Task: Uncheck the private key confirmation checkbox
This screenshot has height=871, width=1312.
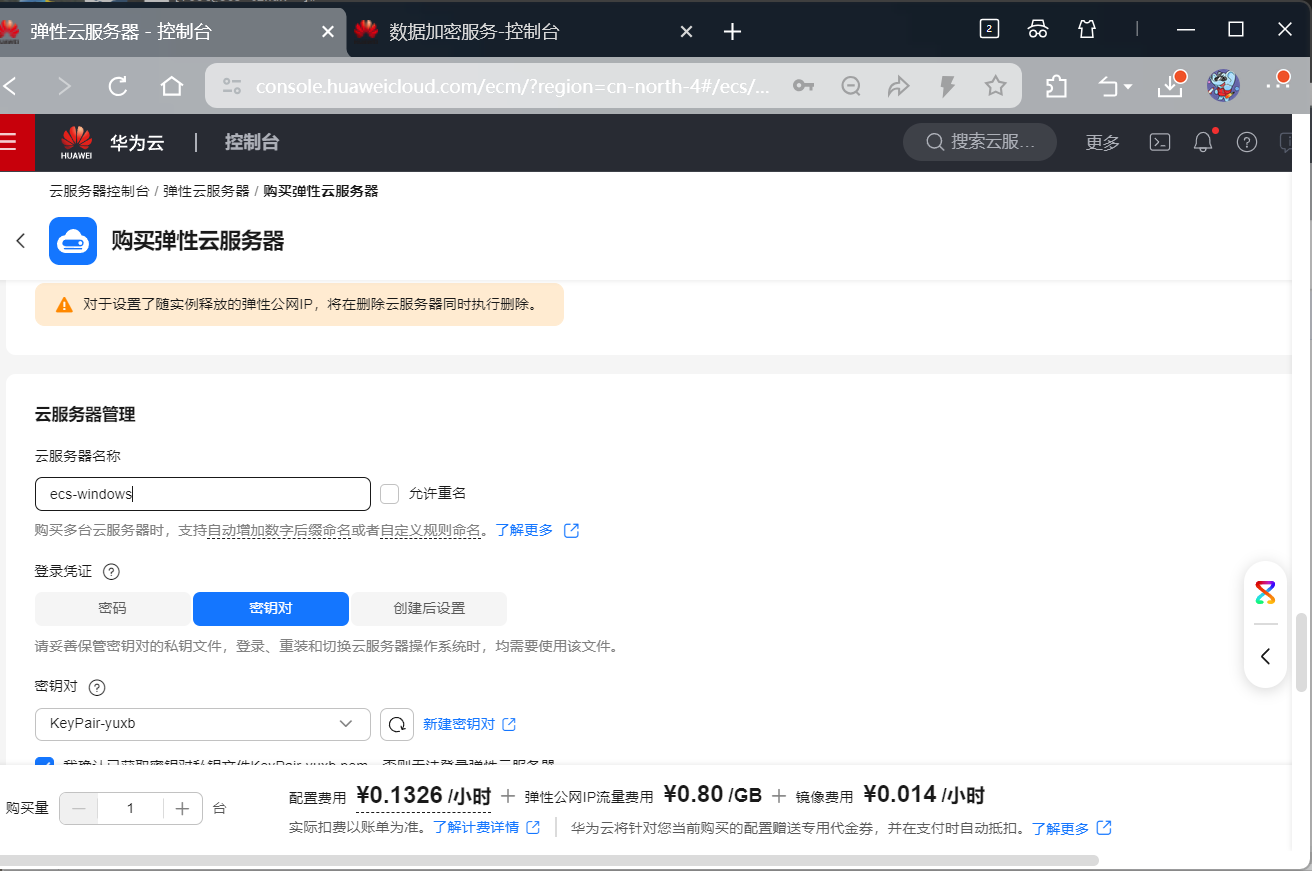Action: (x=44, y=763)
